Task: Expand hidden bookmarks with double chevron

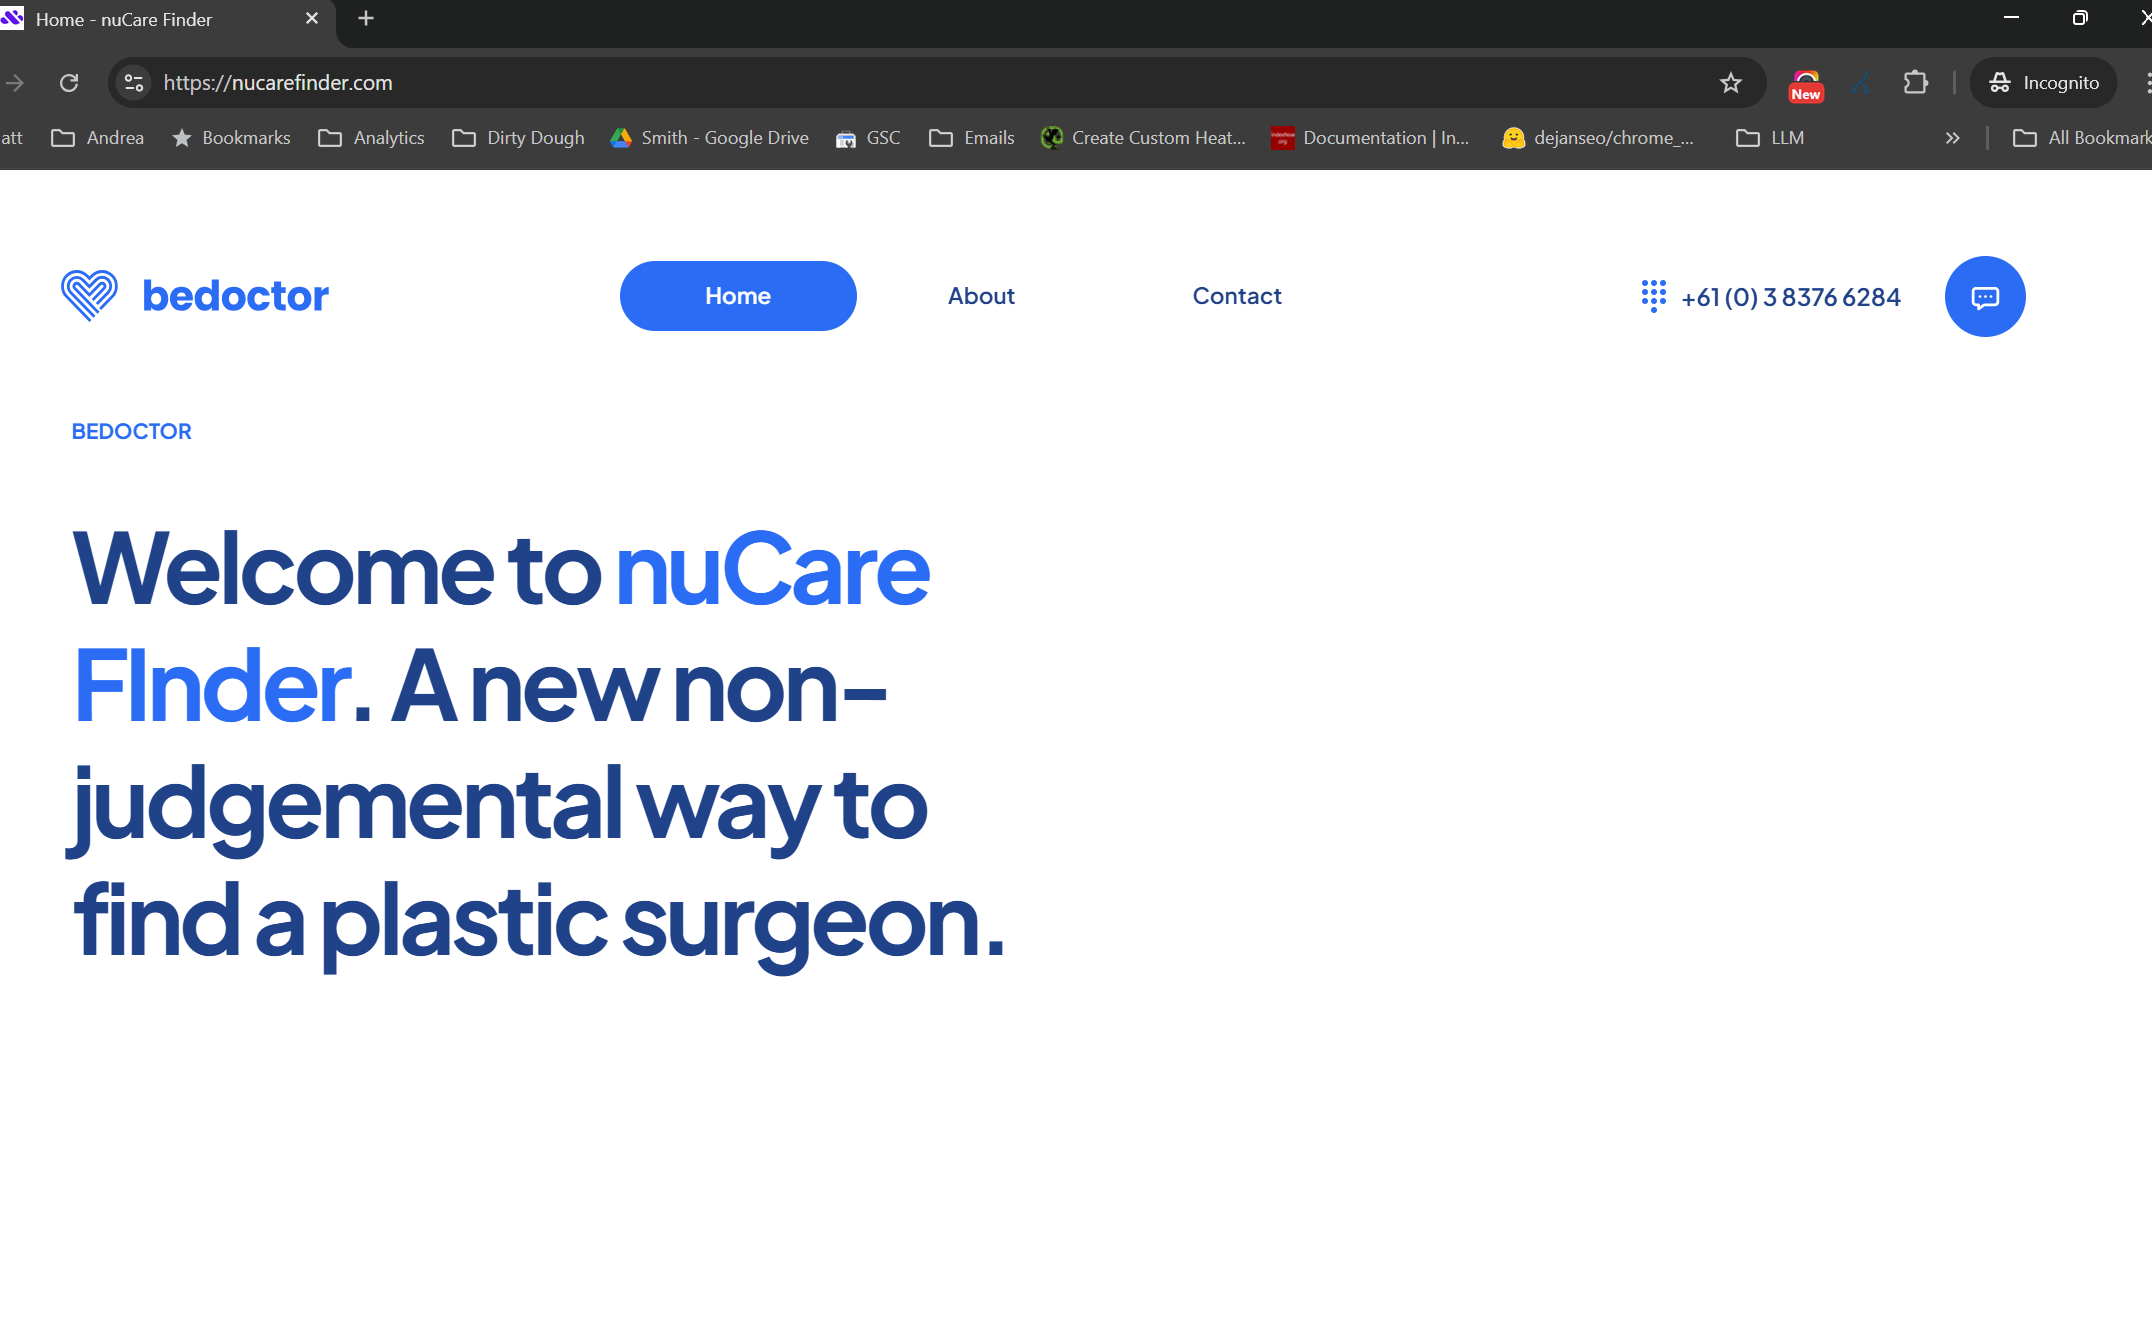Action: (x=1952, y=138)
